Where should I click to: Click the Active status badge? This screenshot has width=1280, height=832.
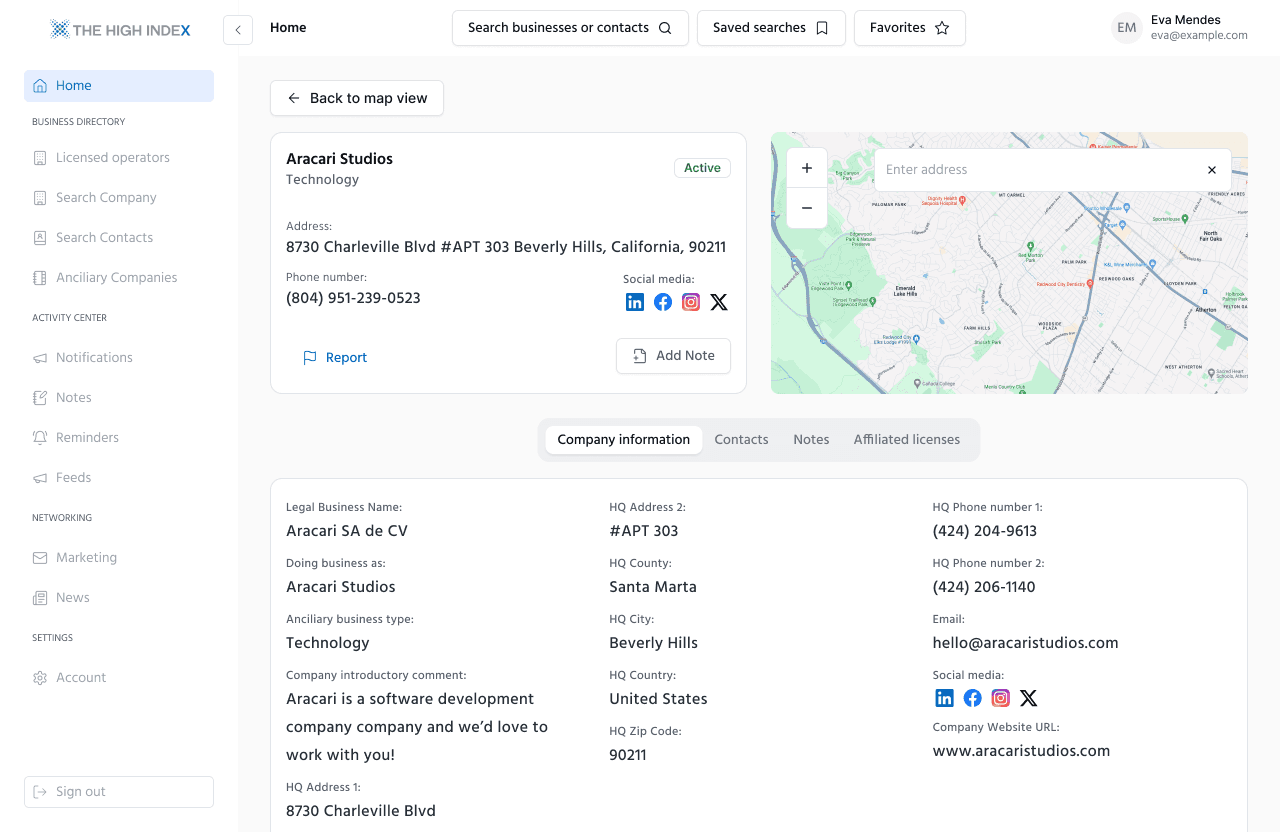point(702,168)
